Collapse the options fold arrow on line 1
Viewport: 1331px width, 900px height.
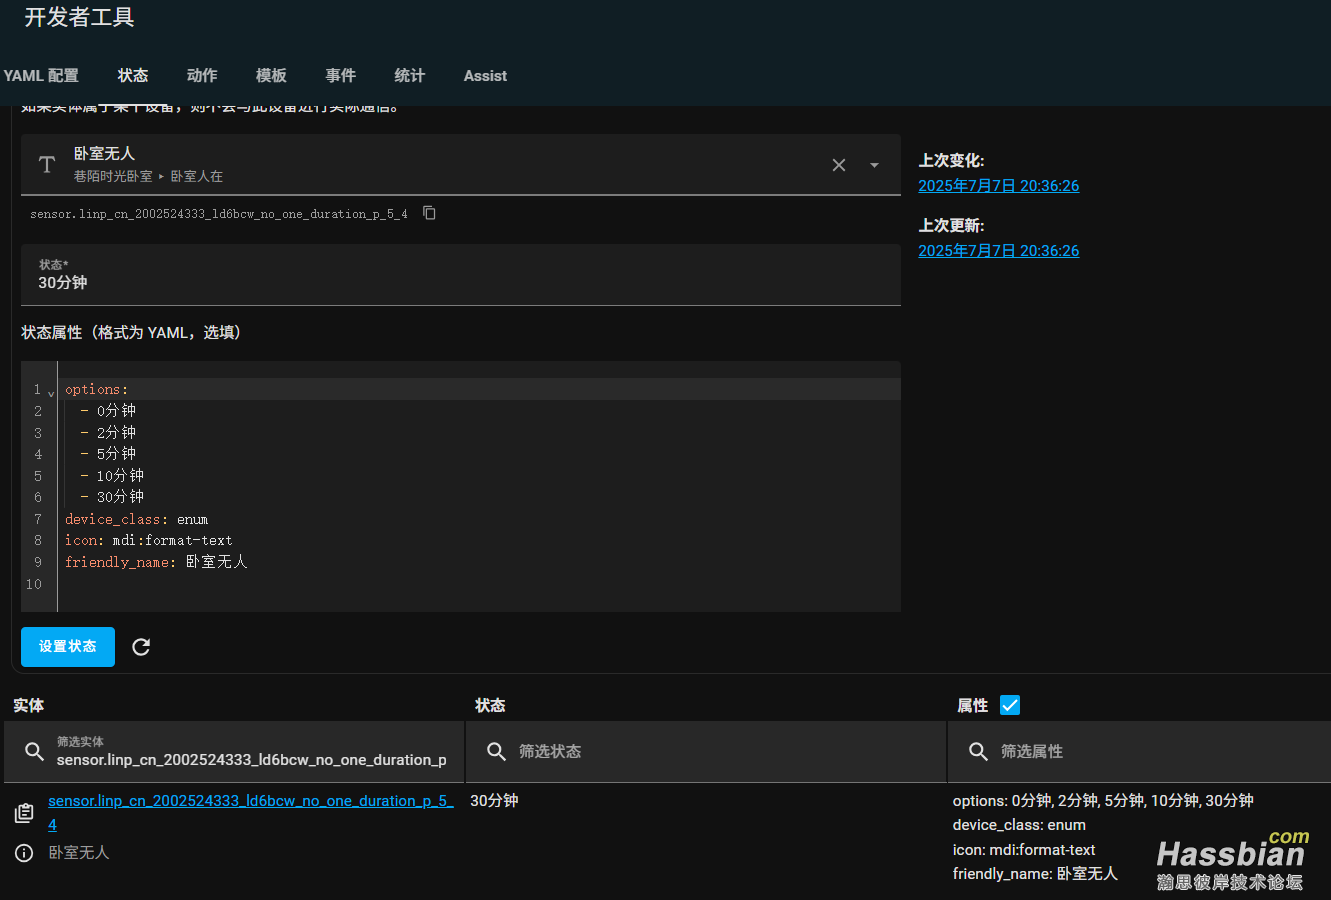tap(51, 392)
